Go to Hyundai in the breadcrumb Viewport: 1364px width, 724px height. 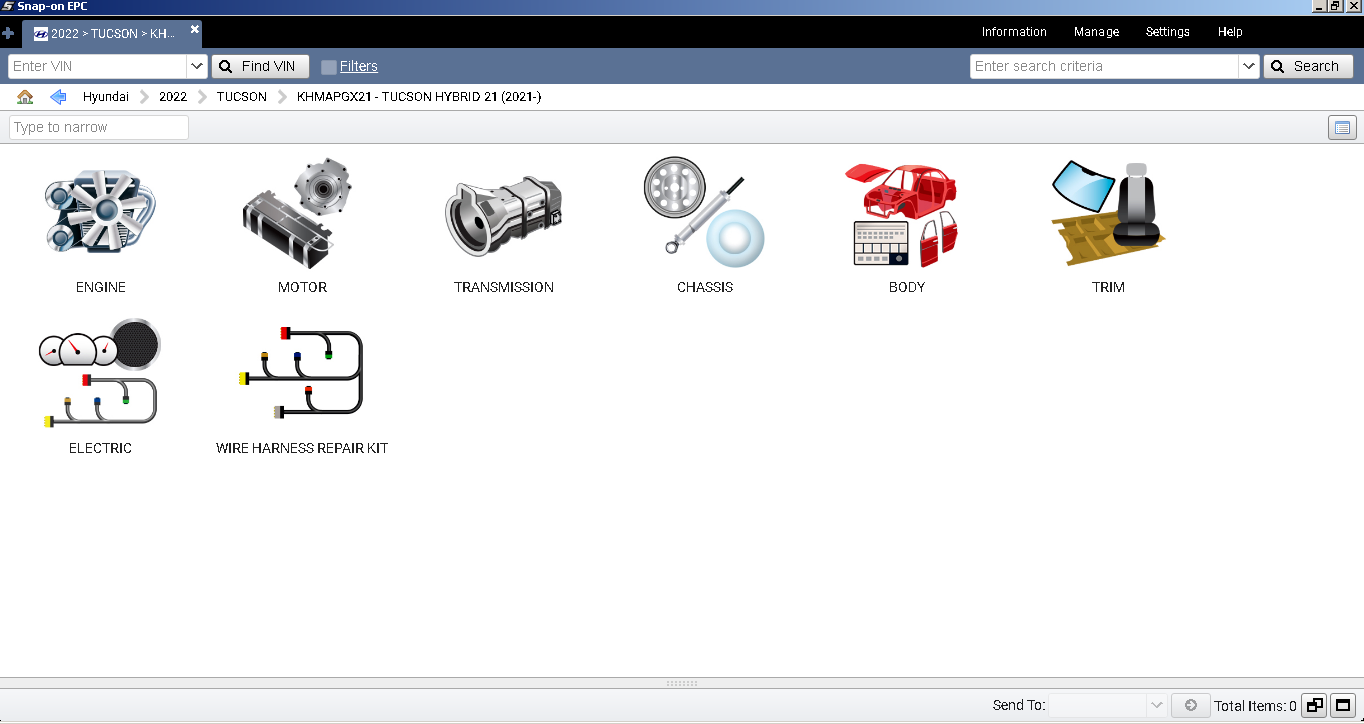coord(106,97)
